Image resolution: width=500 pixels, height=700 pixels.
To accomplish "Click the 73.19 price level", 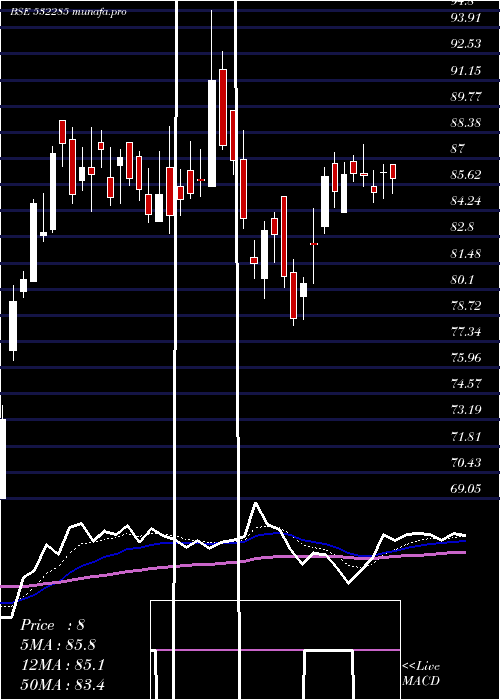I will pyautogui.click(x=466, y=410).
